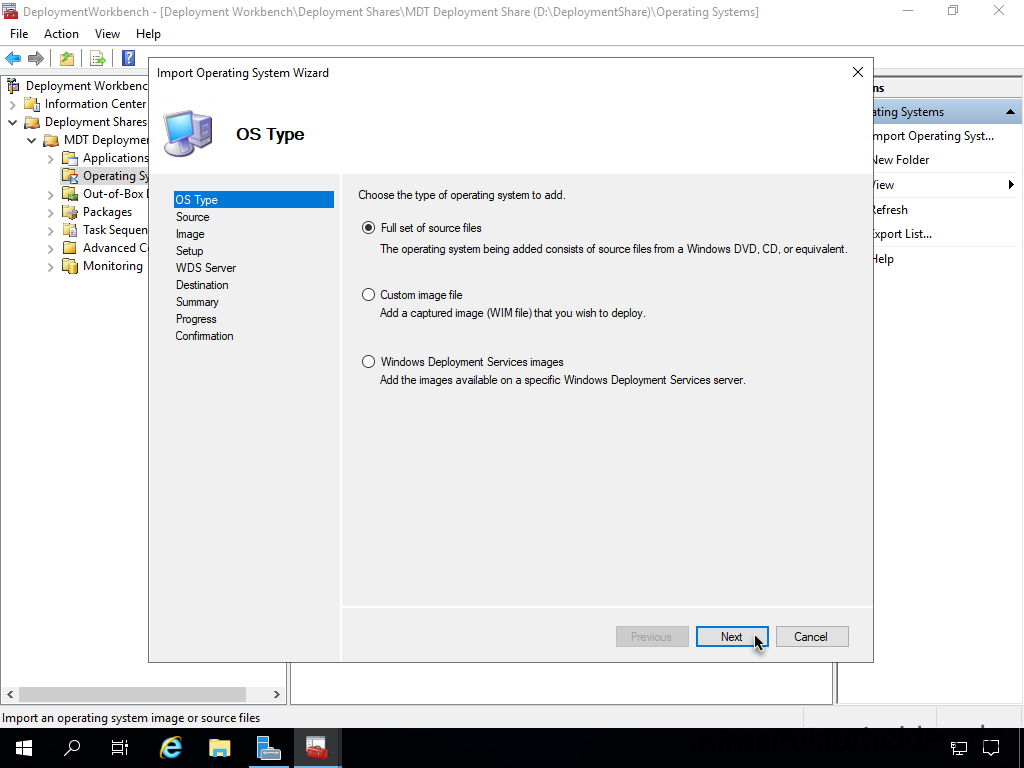
Task: Open File Explorer from taskbar
Action: [x=219, y=748]
